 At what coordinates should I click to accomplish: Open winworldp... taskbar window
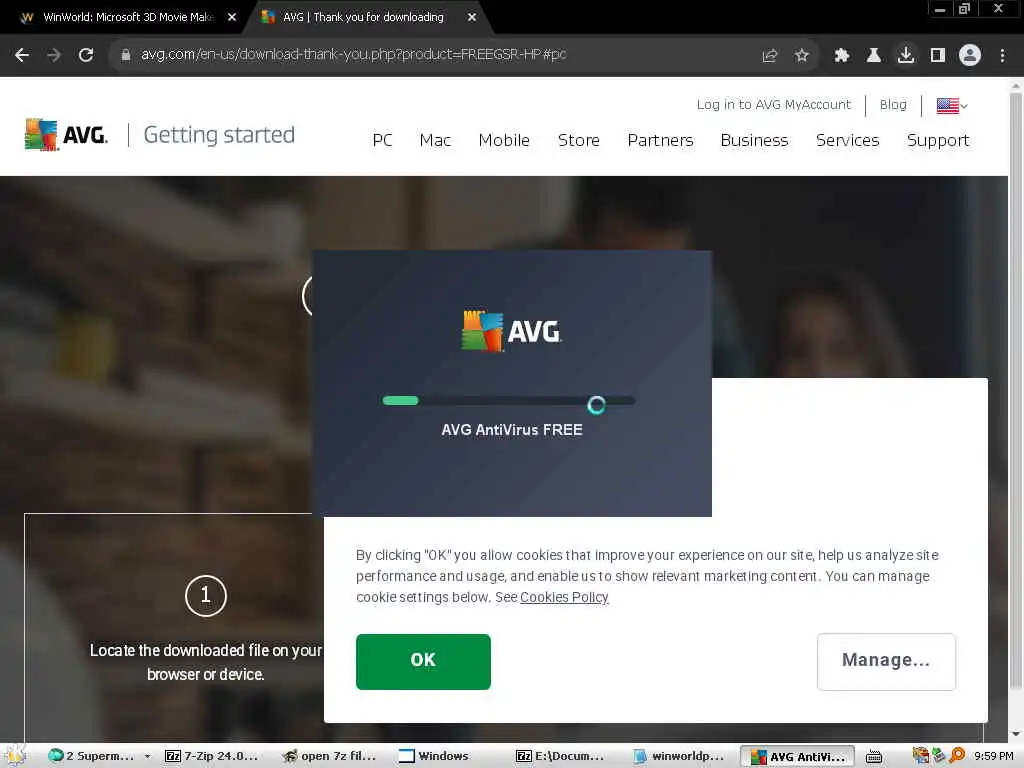point(679,756)
